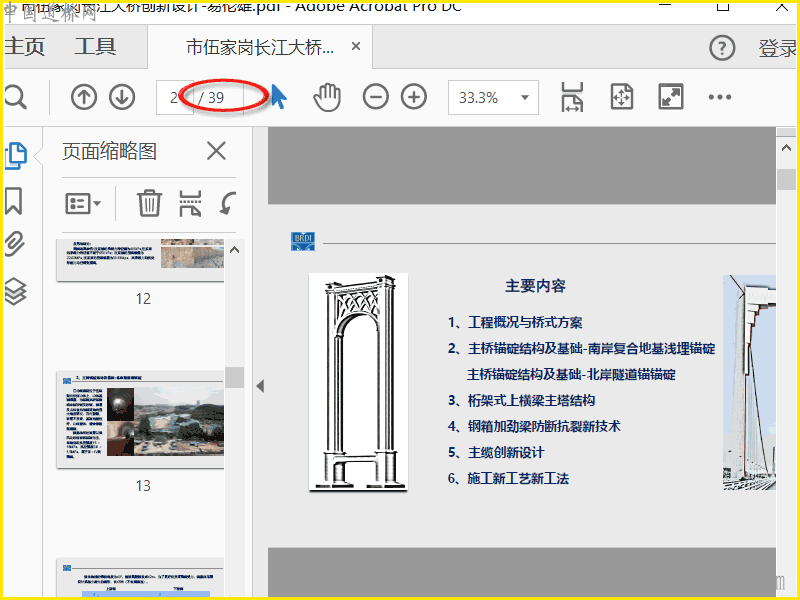The width and height of the screenshot is (800, 600).
Task: Click the document vertical scrollbar handle
Action: tap(786, 180)
